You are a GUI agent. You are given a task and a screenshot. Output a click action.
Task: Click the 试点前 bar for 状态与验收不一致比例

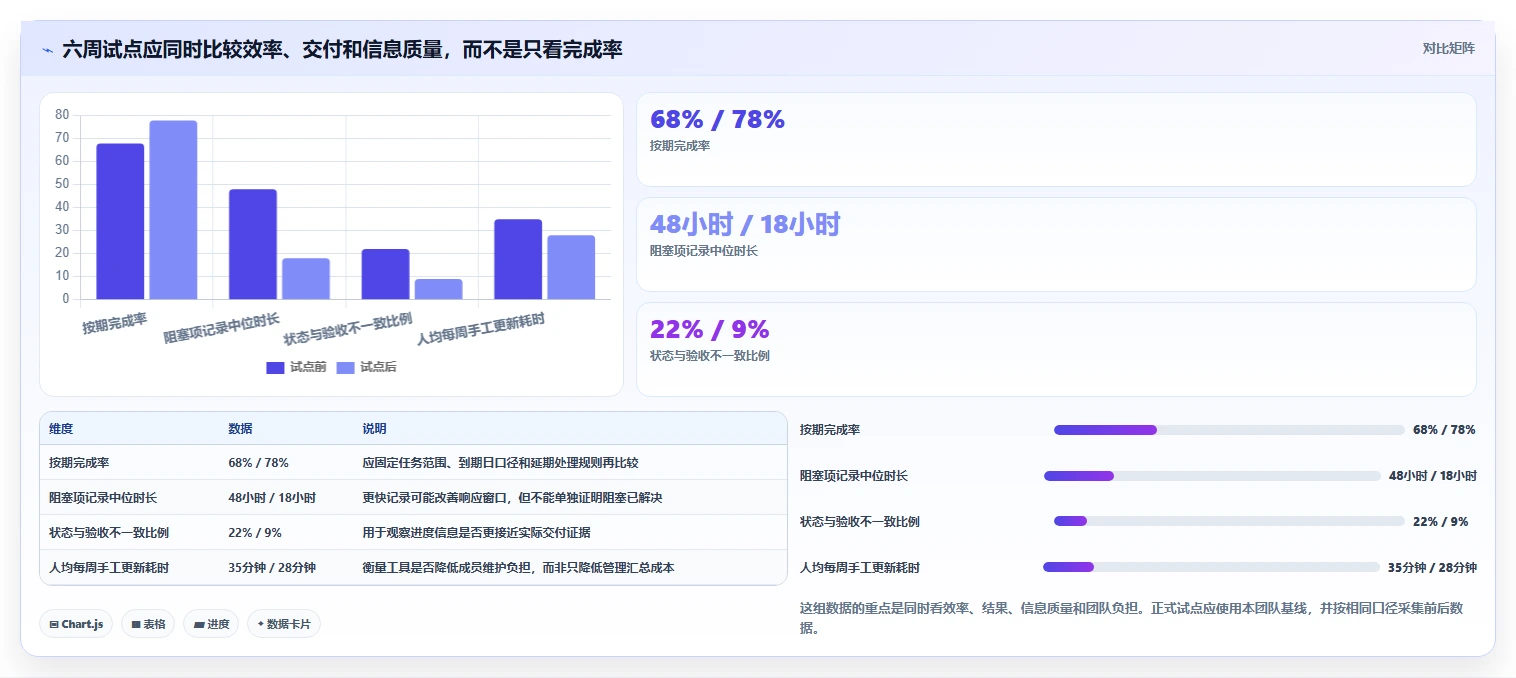pyautogui.click(x=385, y=274)
